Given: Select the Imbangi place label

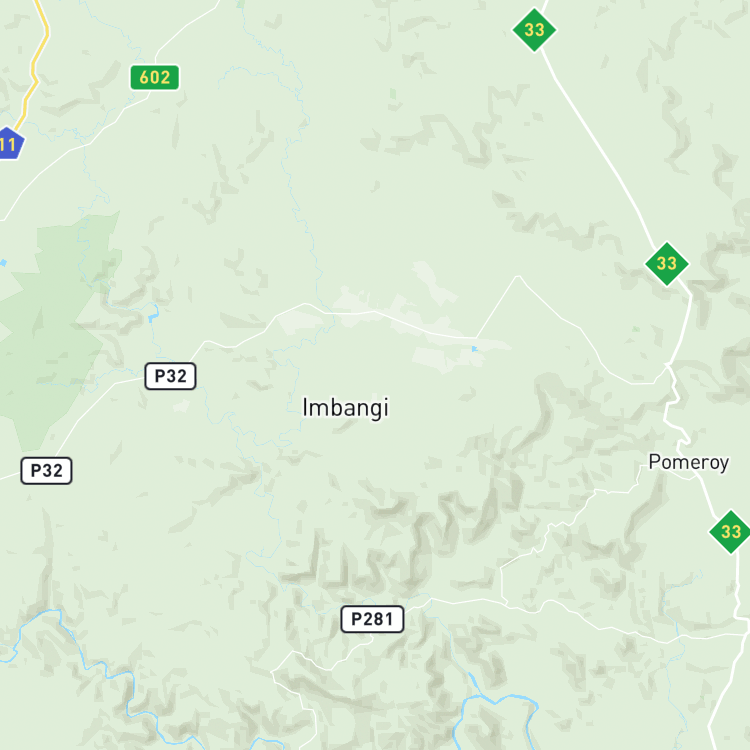Looking at the screenshot, I should 345,408.
